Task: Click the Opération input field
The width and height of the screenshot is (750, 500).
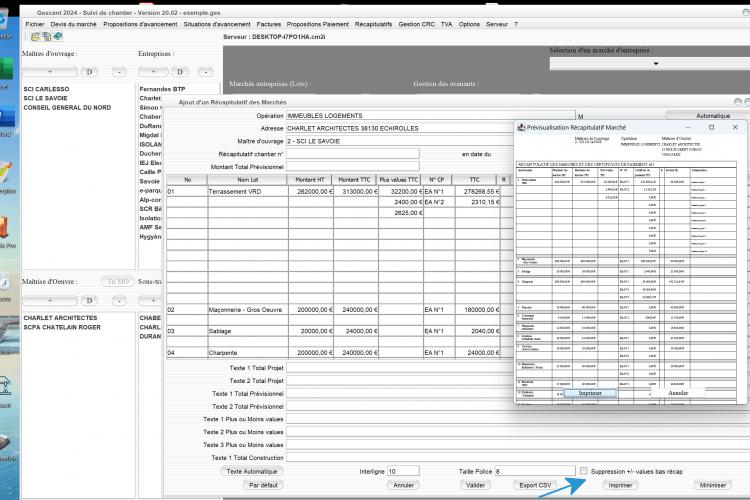Action: [430, 116]
